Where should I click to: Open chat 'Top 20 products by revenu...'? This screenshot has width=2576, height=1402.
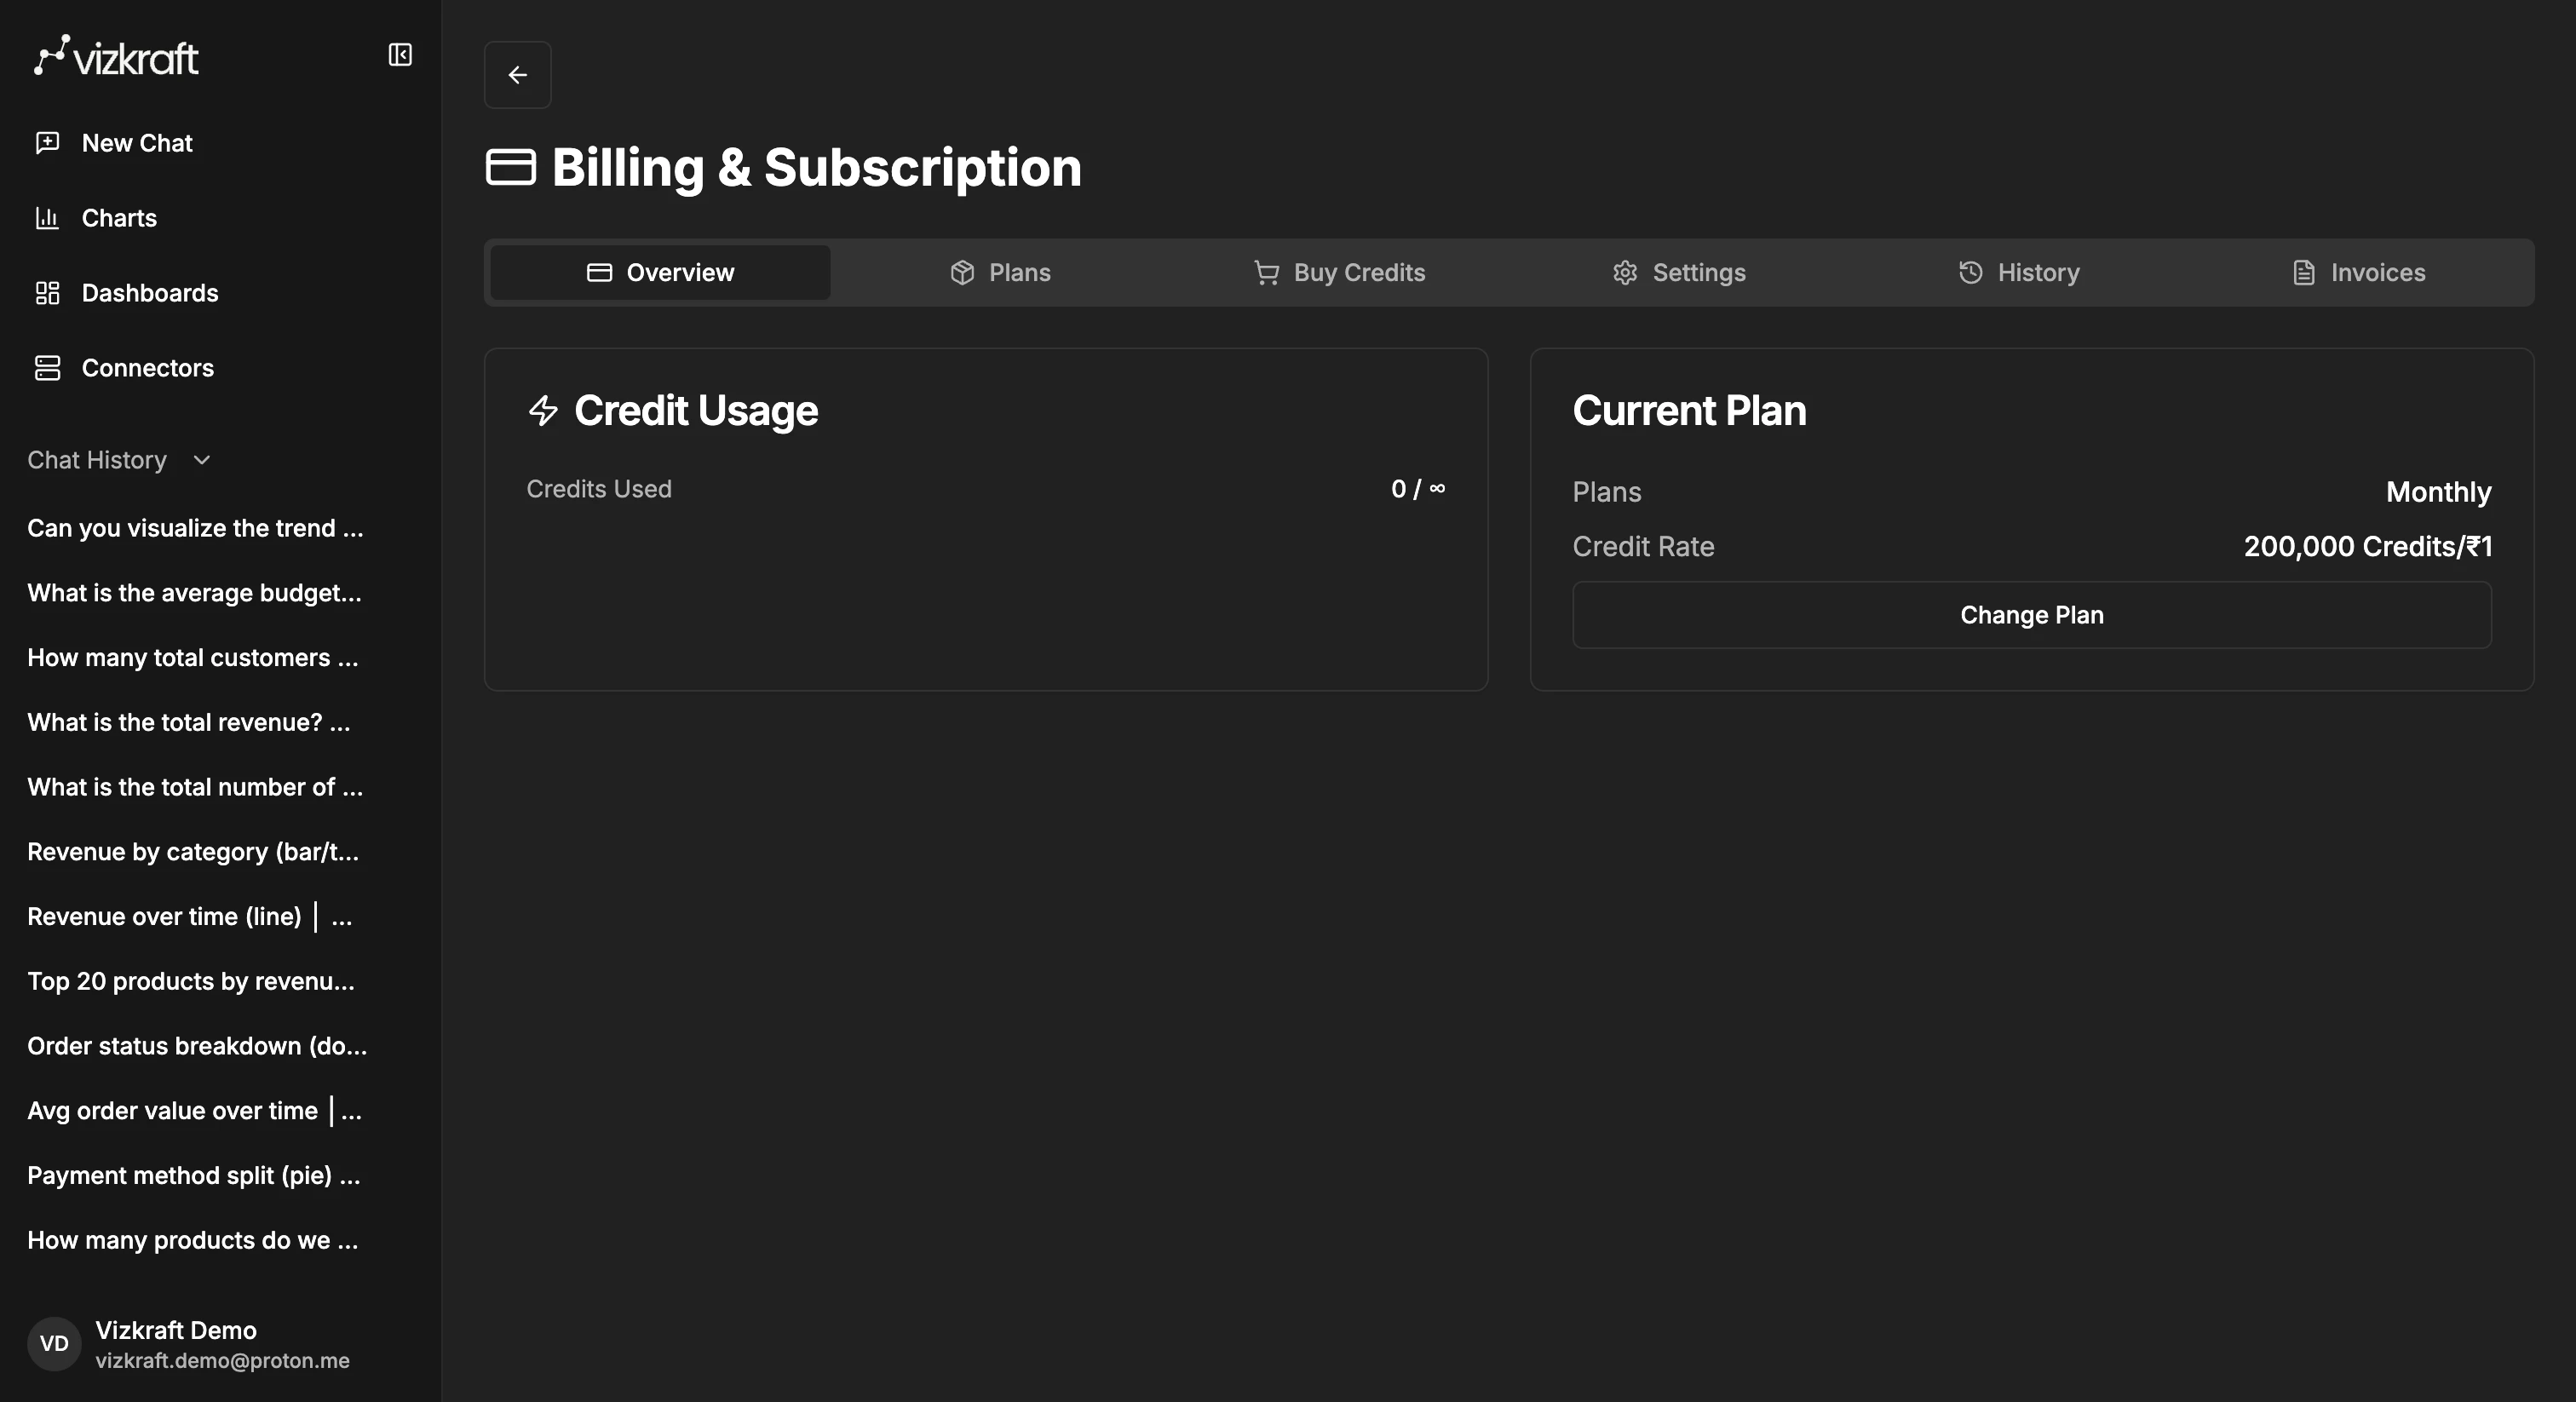coord(190,981)
